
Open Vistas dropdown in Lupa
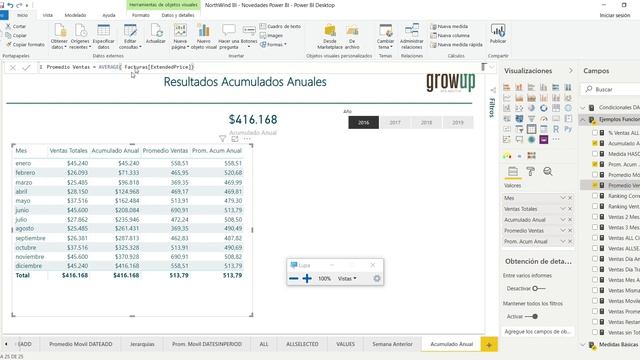click(x=347, y=278)
